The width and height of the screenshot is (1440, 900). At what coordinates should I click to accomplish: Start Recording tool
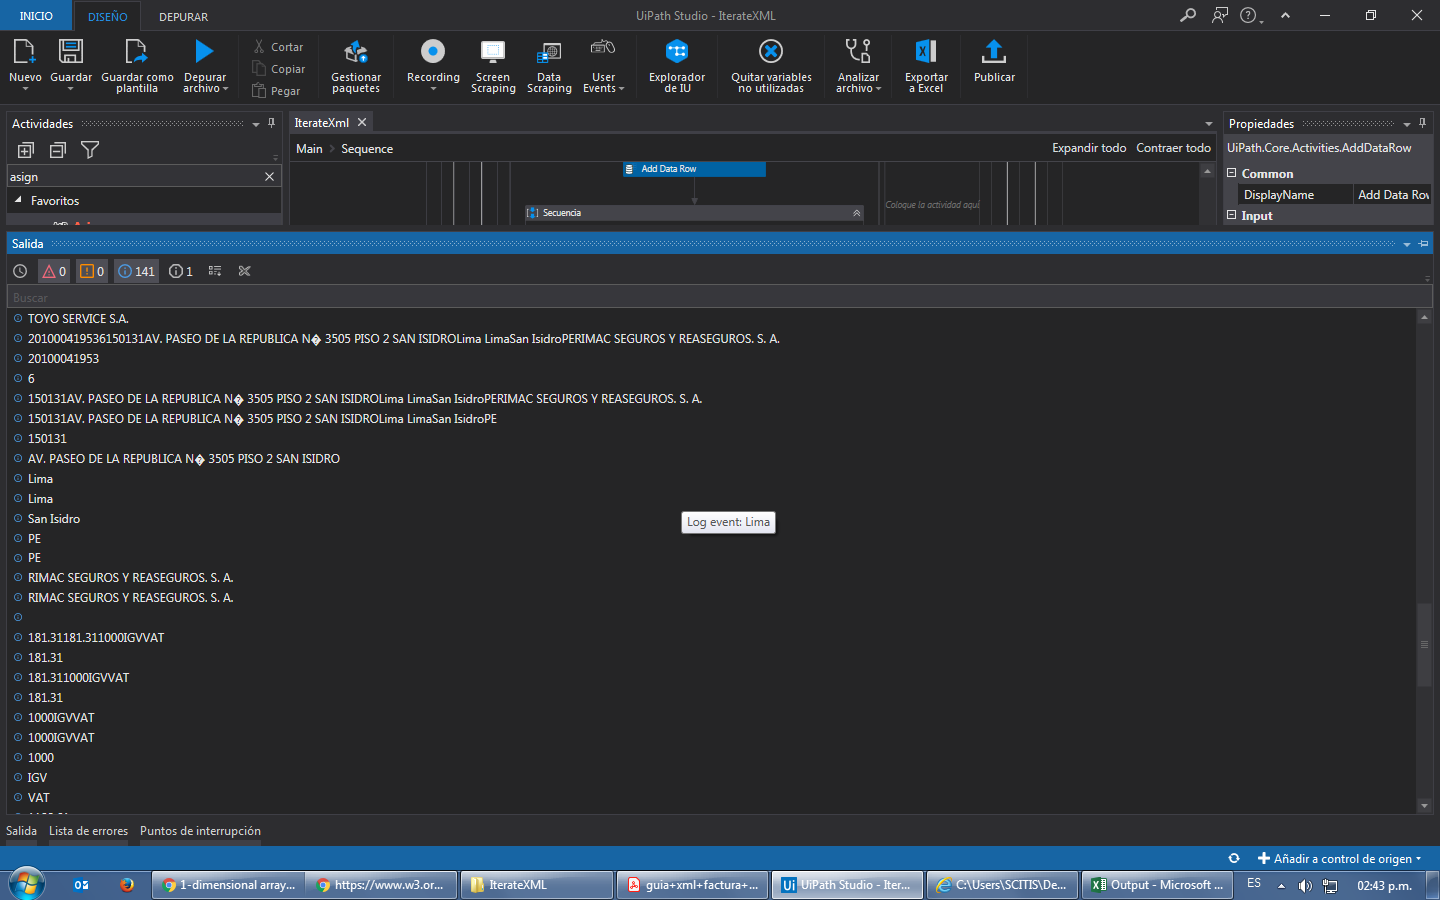click(x=433, y=65)
